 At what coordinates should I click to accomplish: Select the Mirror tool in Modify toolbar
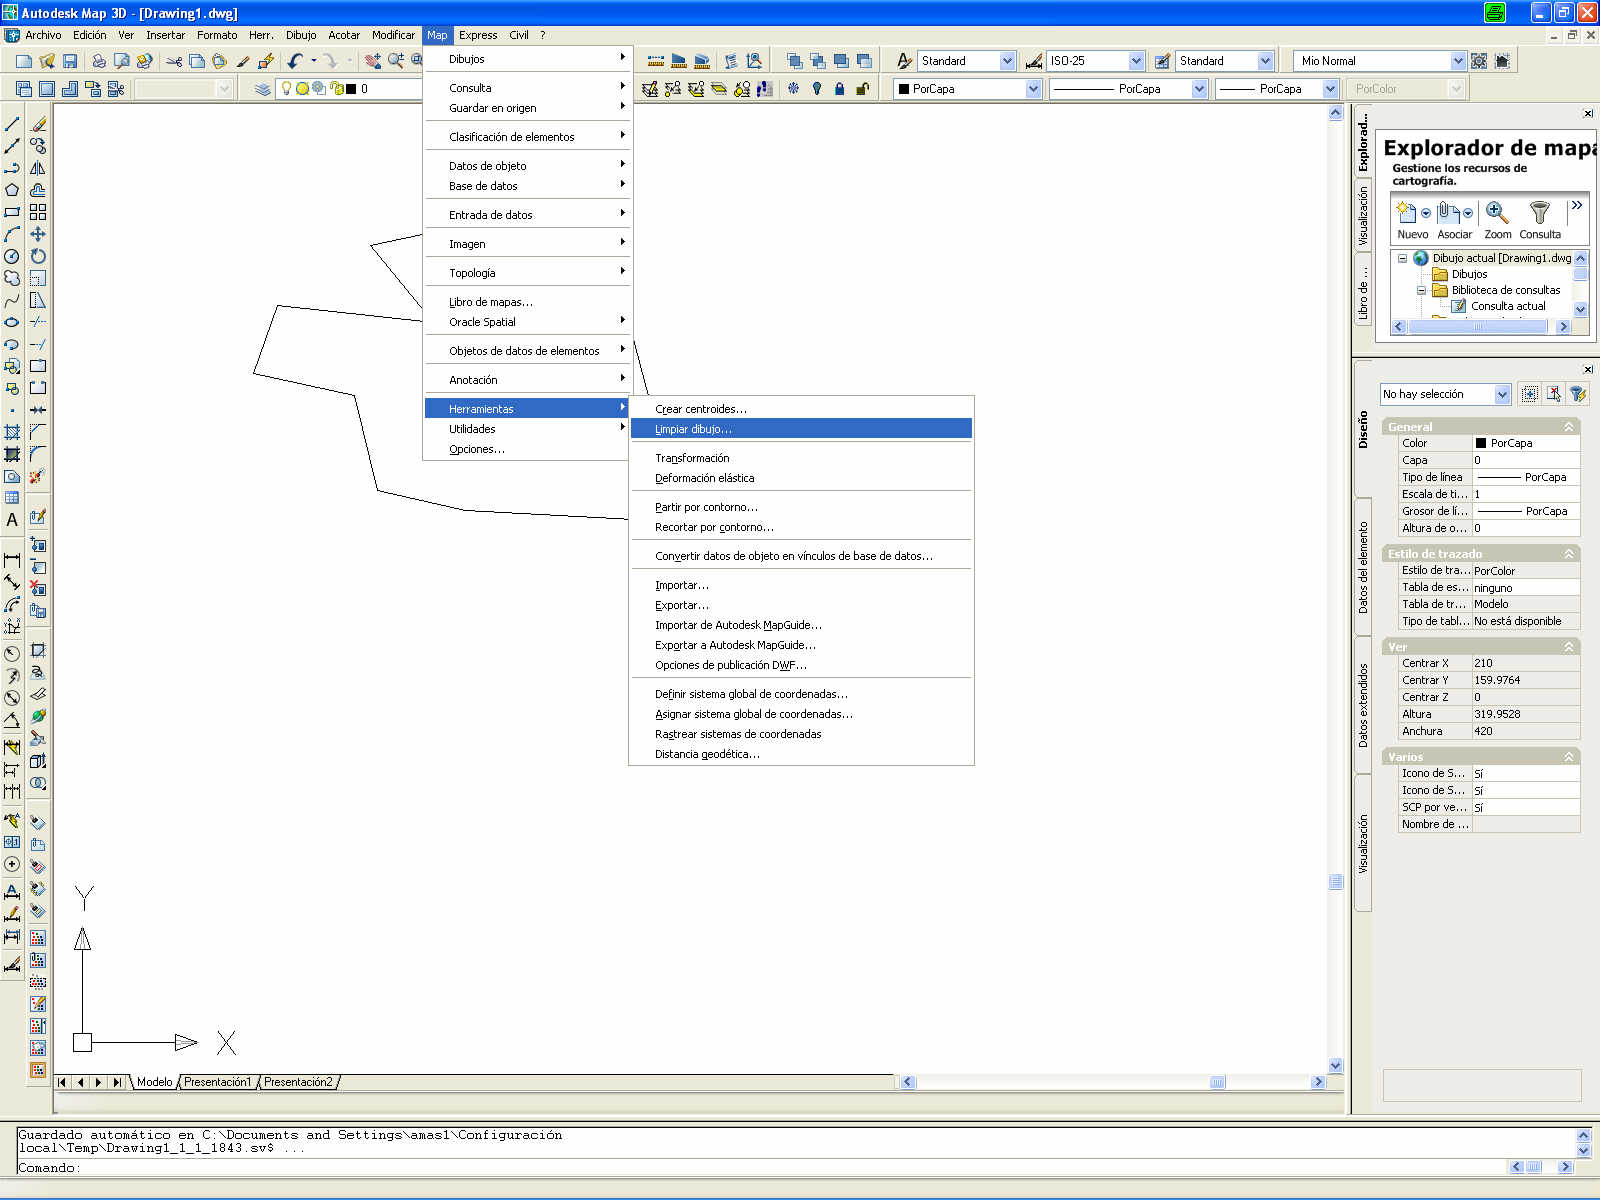[38, 168]
